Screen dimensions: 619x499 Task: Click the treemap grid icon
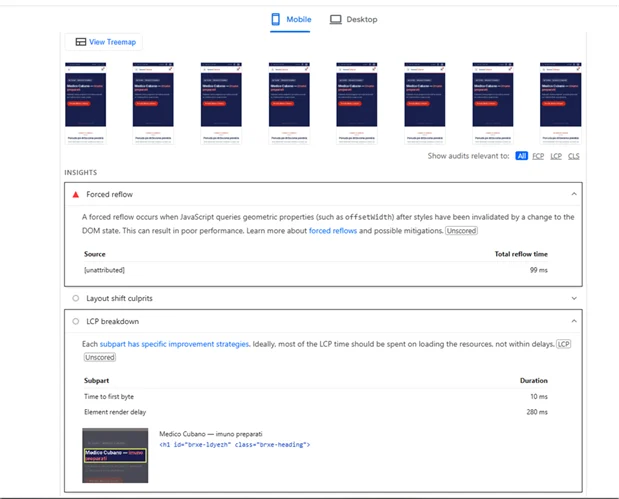click(x=81, y=42)
